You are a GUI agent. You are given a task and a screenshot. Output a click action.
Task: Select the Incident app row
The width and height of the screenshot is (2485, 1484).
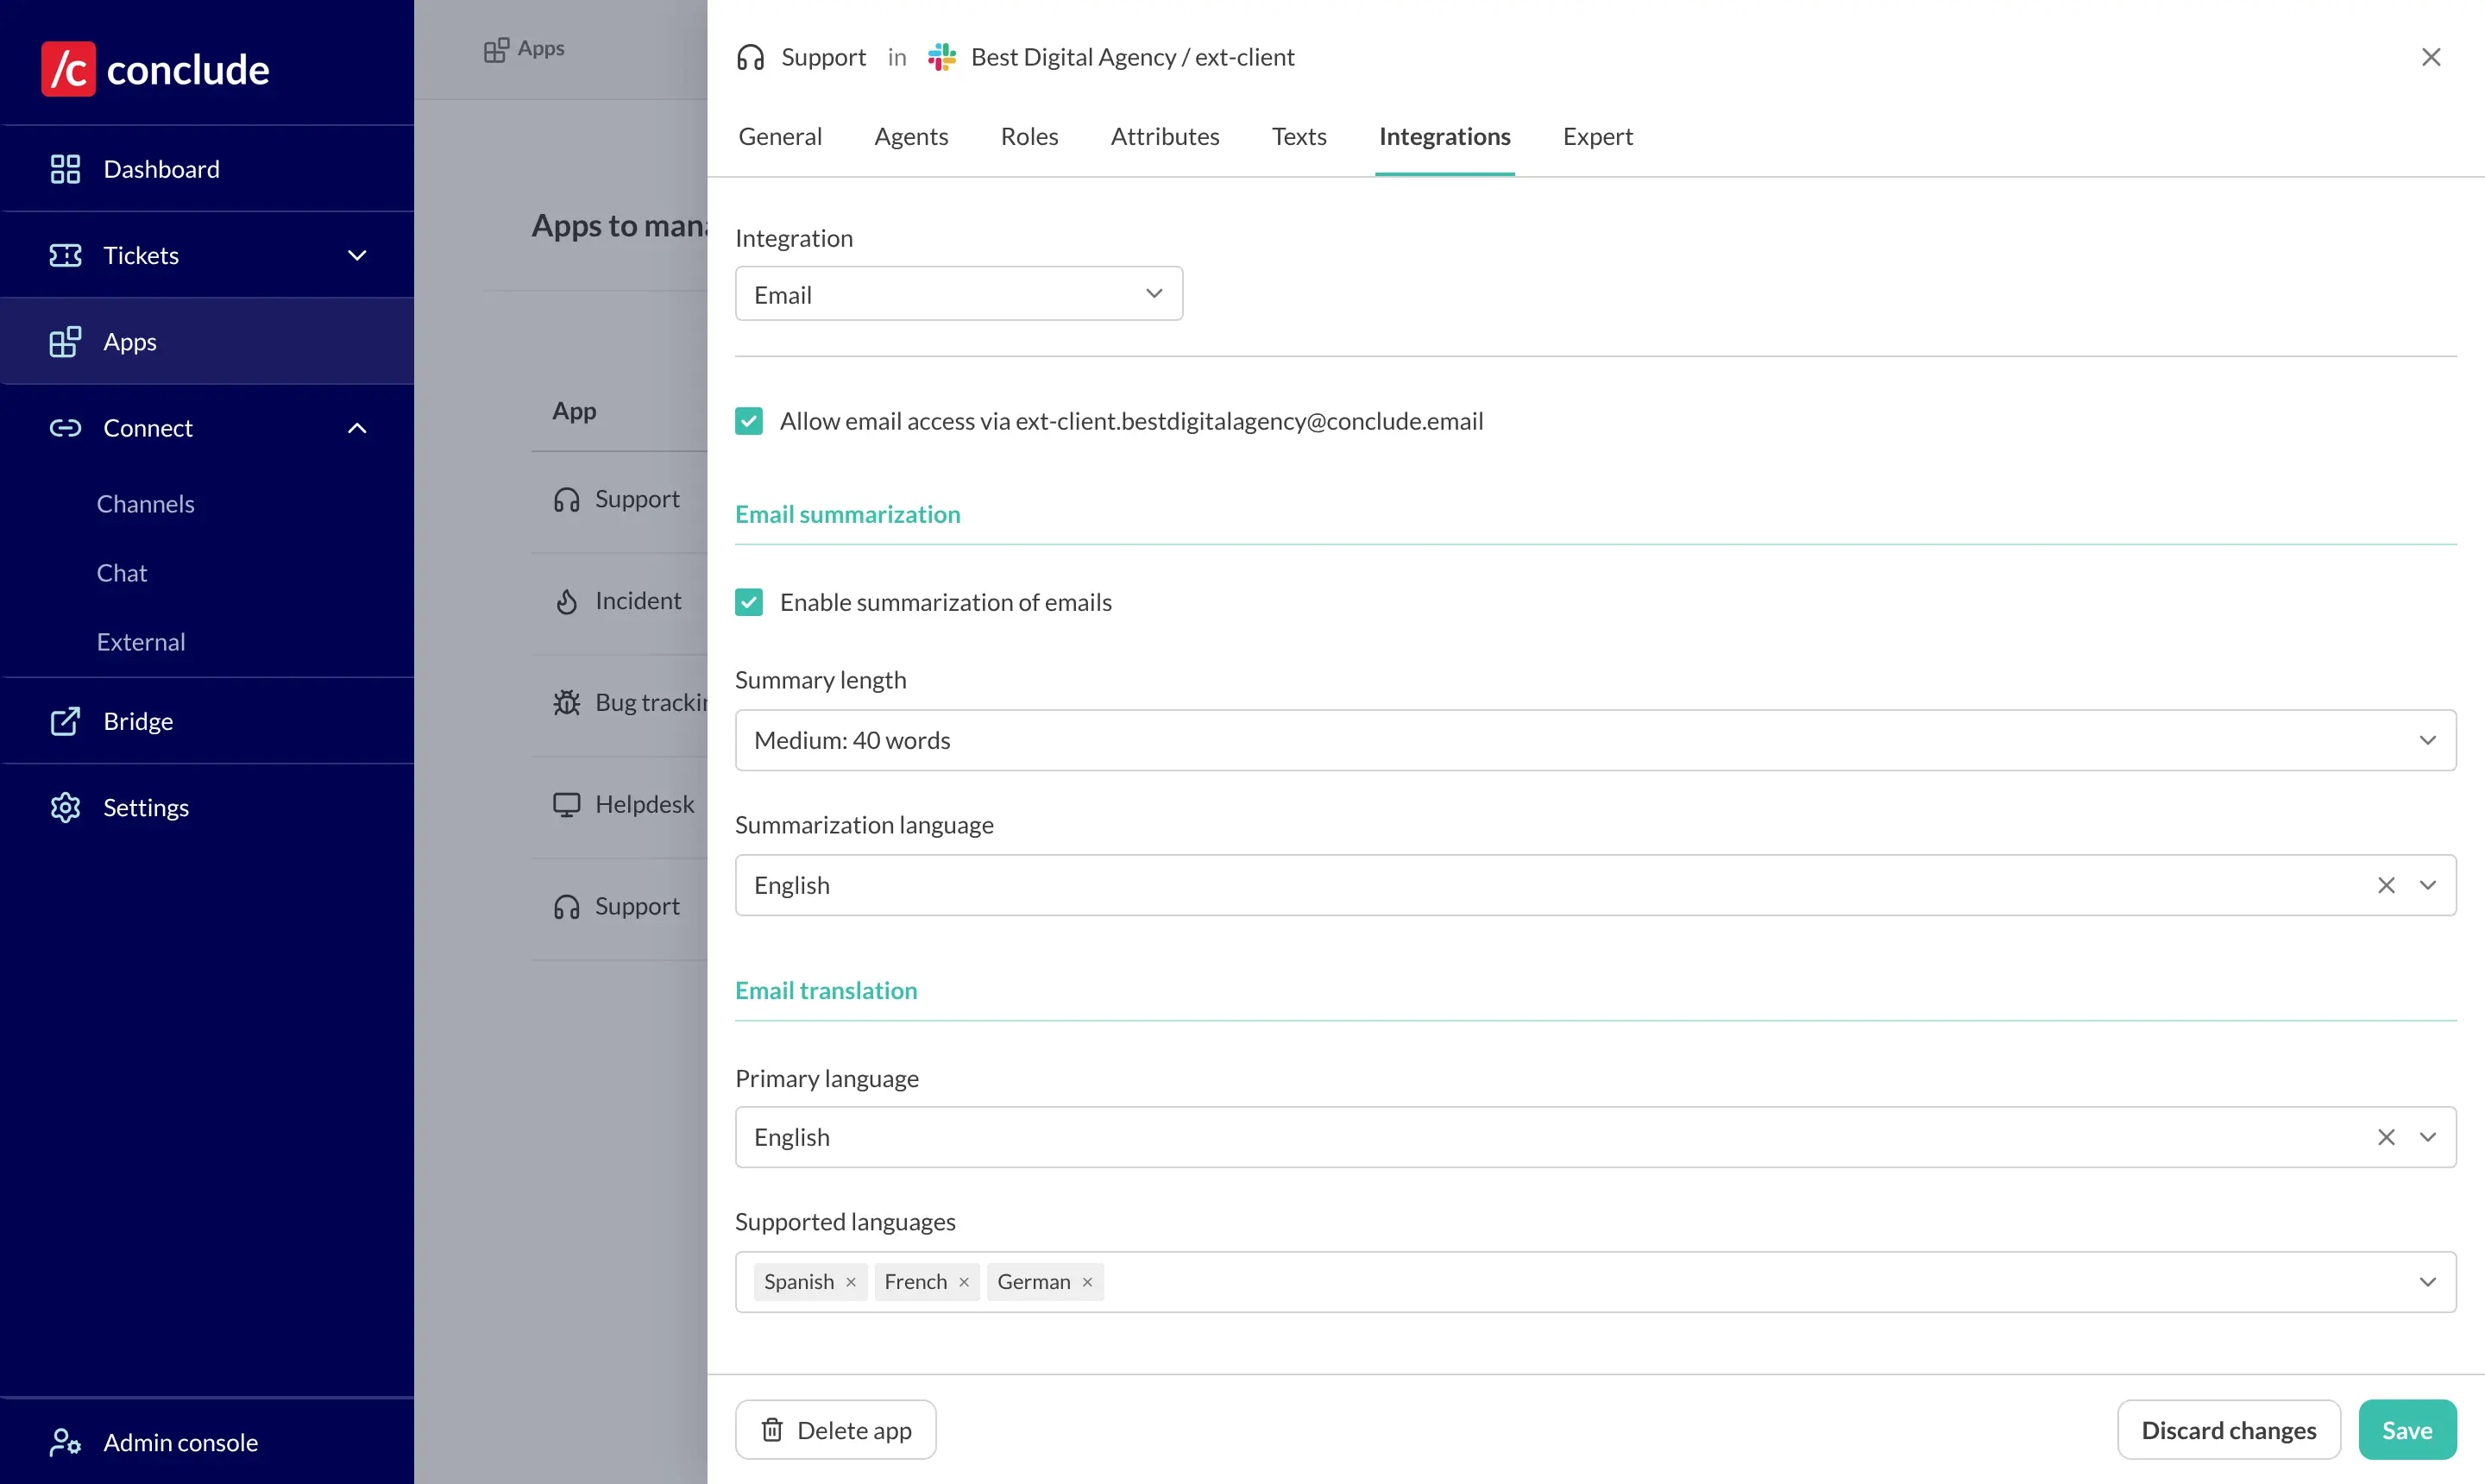point(620,601)
